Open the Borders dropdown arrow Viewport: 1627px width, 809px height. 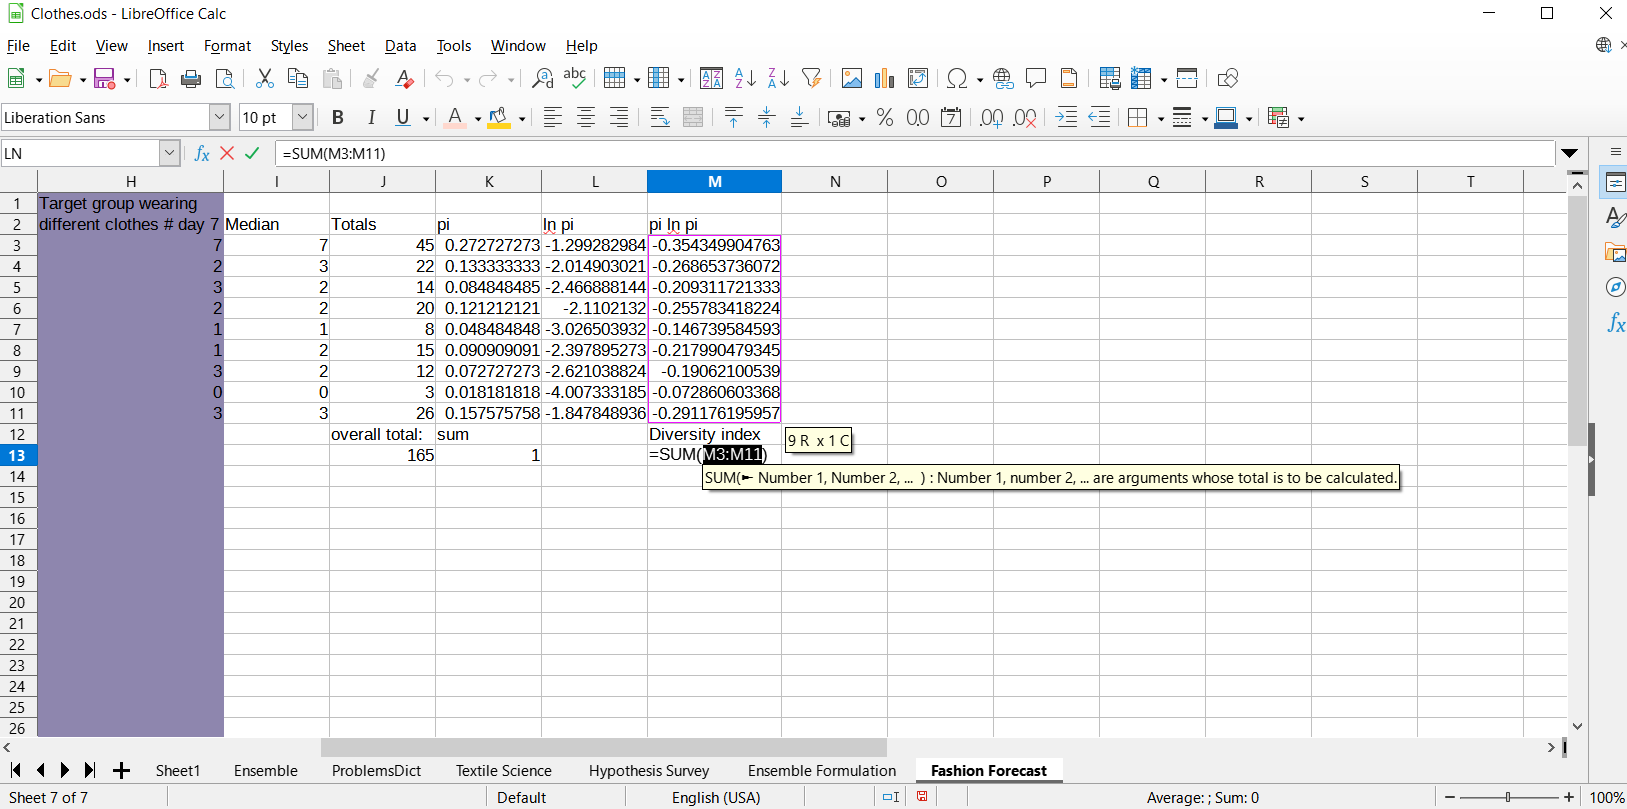[x=1161, y=119]
